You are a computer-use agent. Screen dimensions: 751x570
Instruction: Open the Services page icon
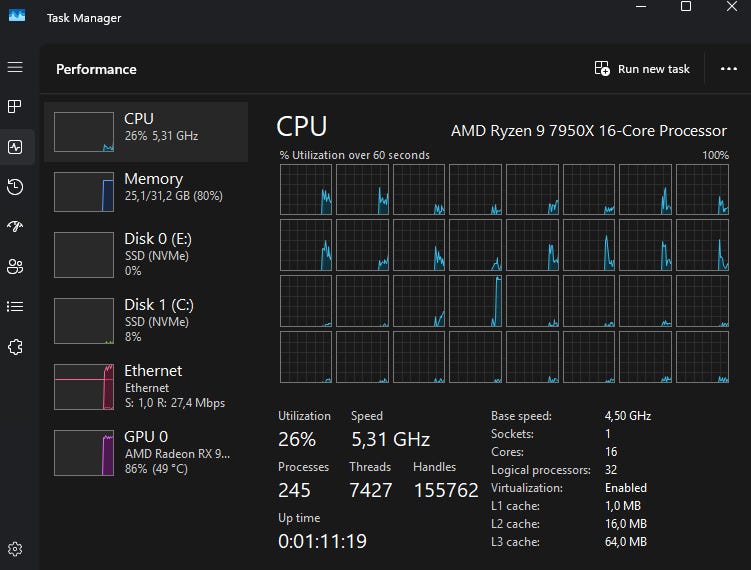coord(15,347)
